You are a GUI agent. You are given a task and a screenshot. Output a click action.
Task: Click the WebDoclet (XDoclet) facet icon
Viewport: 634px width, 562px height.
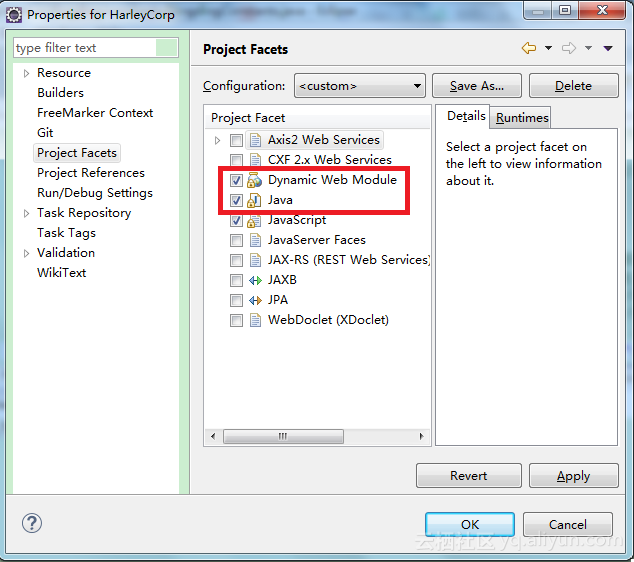click(x=255, y=320)
